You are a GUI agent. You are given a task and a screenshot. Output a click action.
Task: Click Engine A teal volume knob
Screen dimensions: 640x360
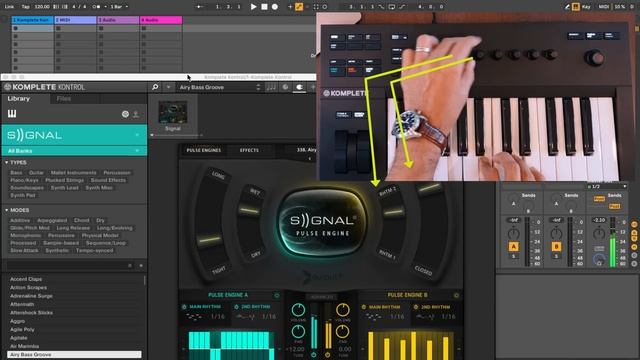[x=298, y=310]
